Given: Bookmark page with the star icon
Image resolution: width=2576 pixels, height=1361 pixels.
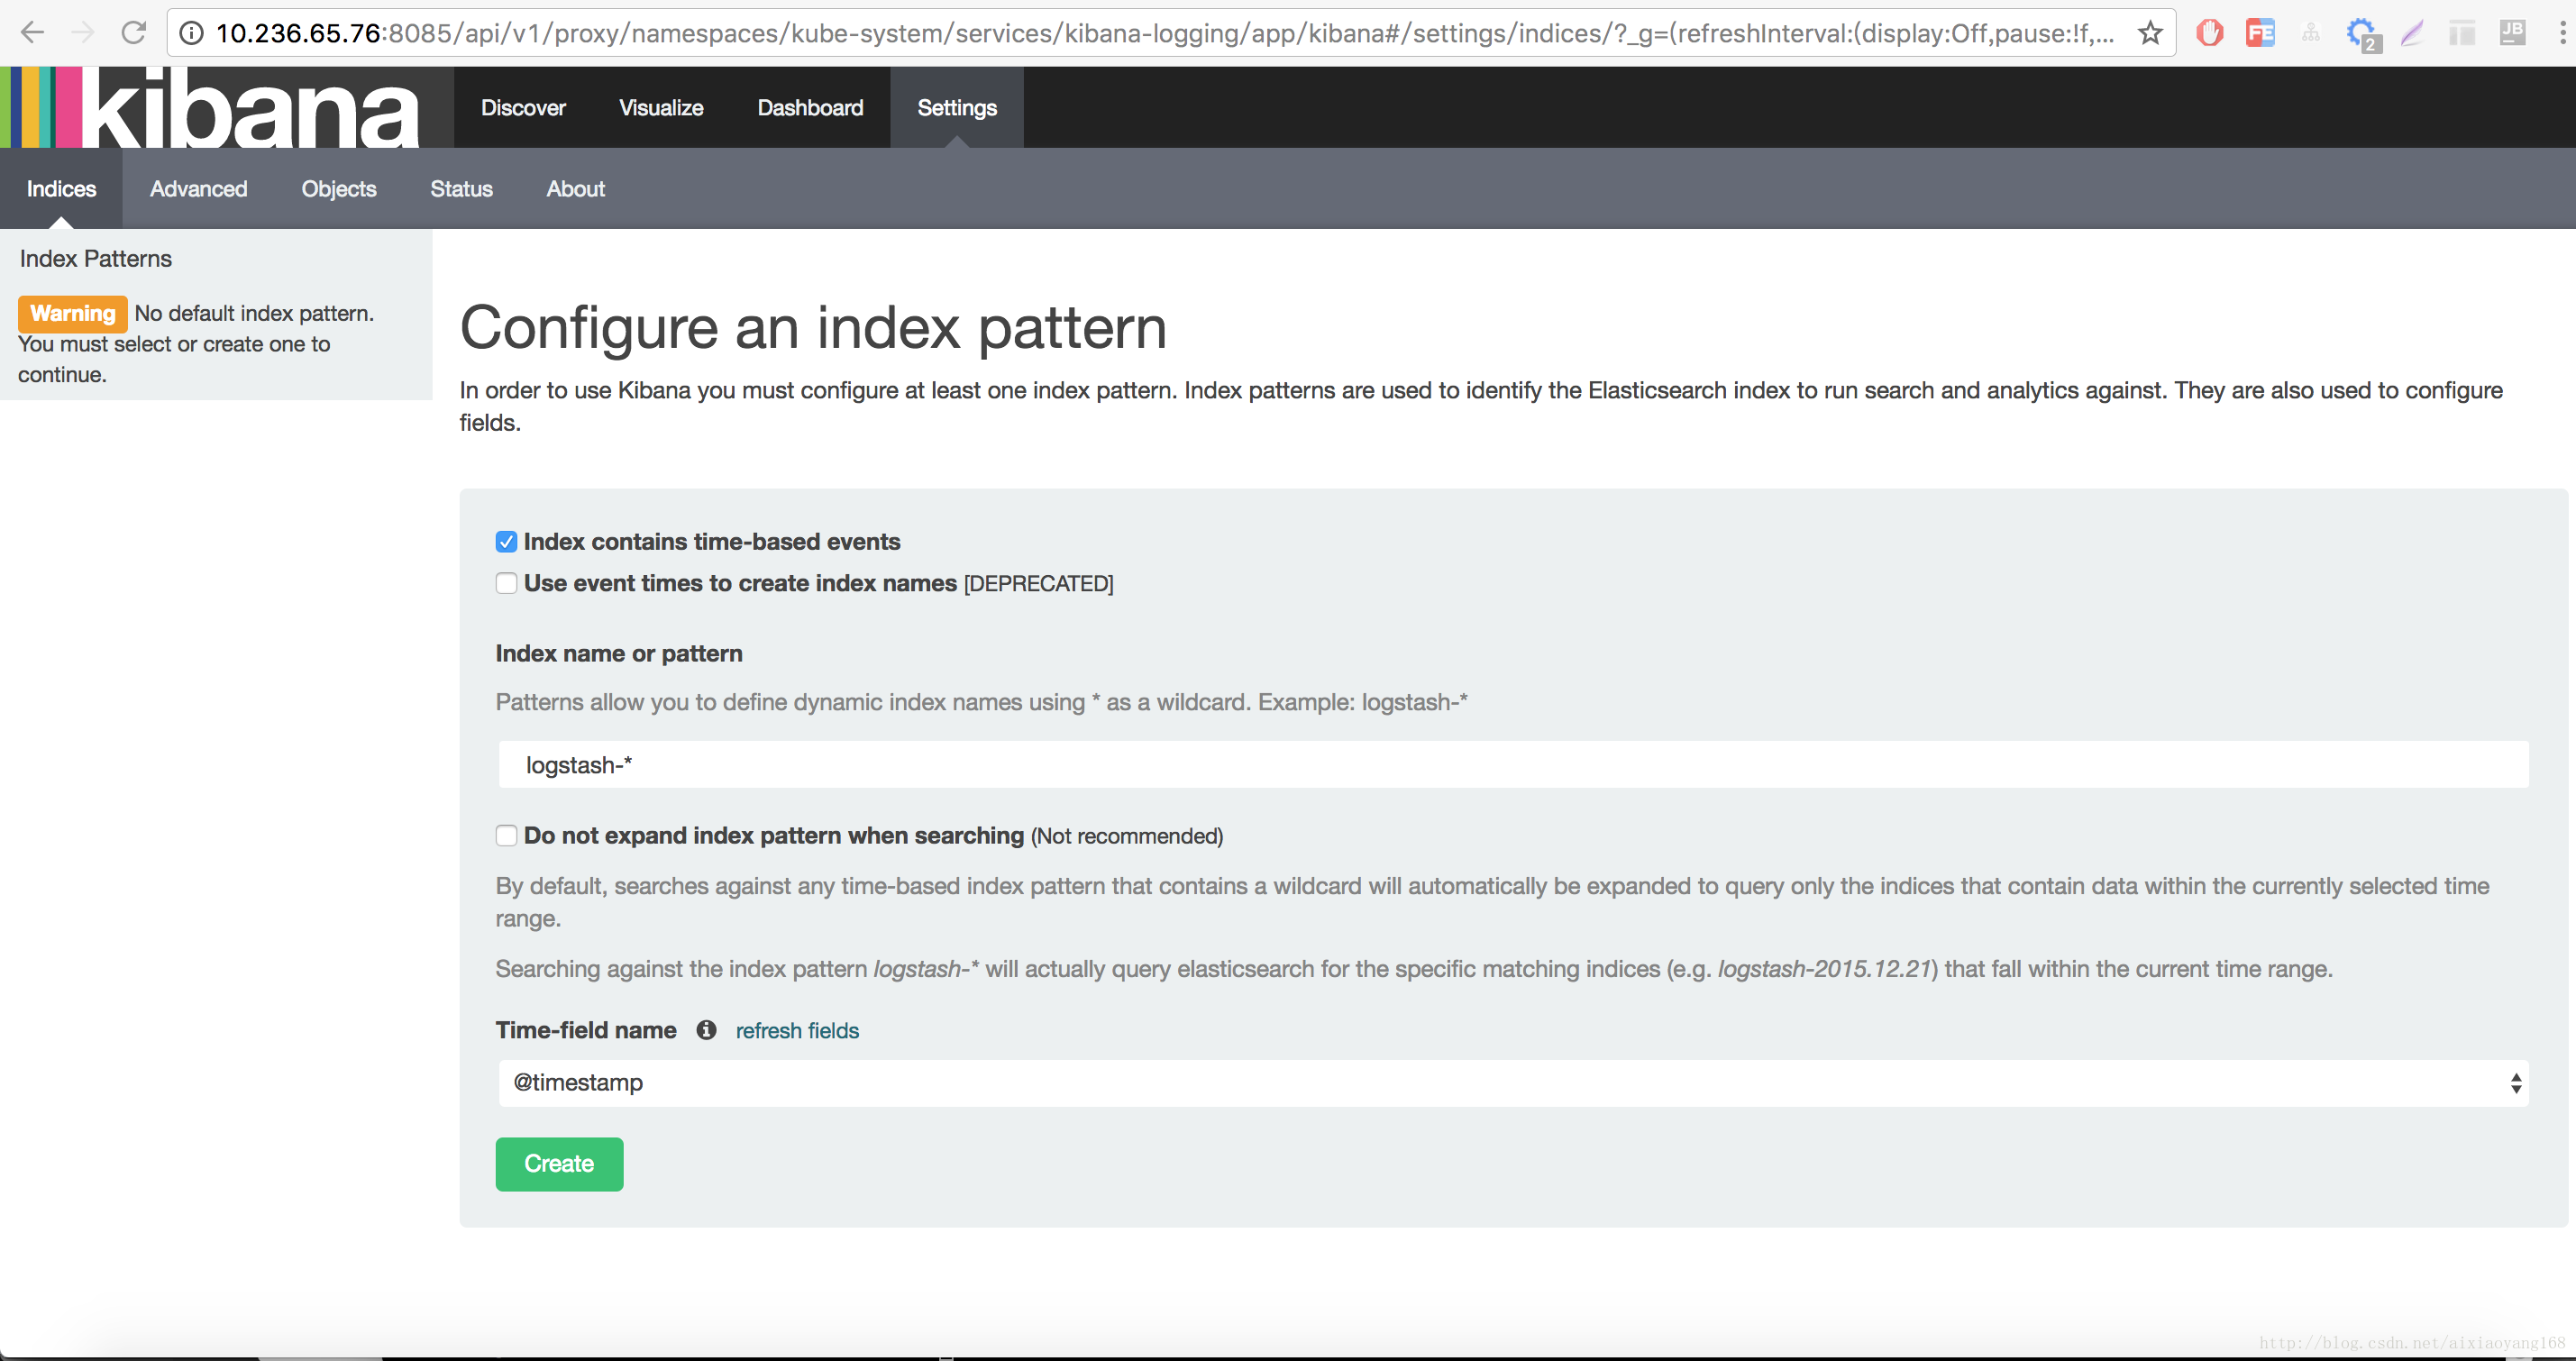Looking at the screenshot, I should coord(2150,33).
